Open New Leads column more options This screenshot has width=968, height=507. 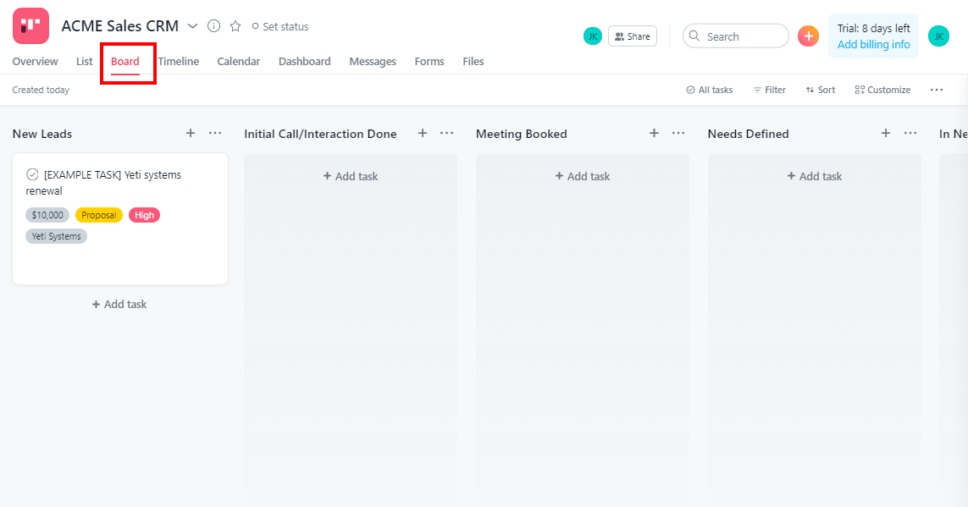tap(215, 133)
